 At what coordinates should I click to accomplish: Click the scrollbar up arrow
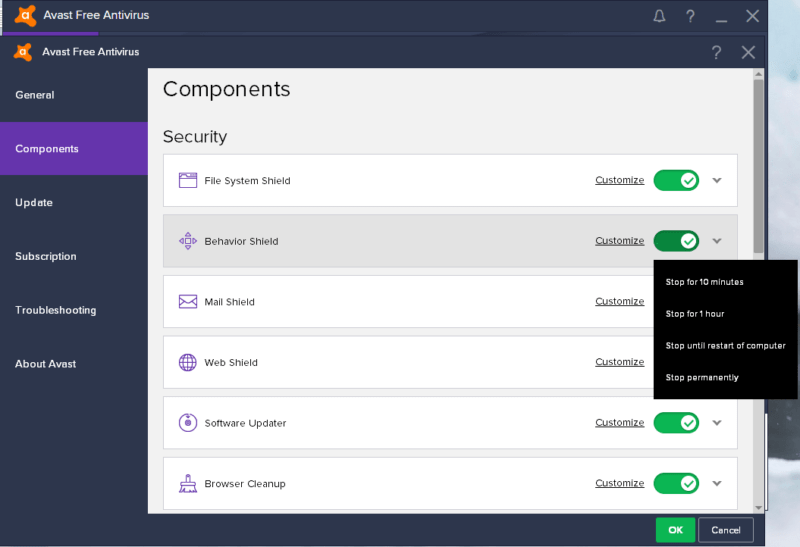click(x=759, y=74)
